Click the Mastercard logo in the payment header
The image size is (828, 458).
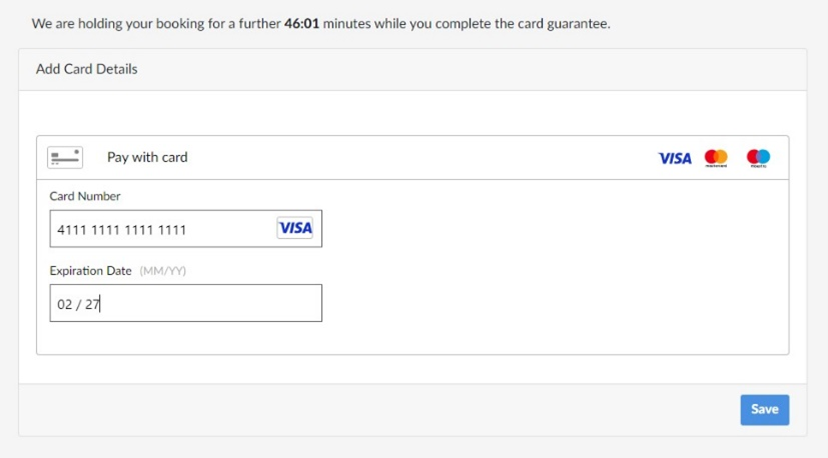pos(716,158)
